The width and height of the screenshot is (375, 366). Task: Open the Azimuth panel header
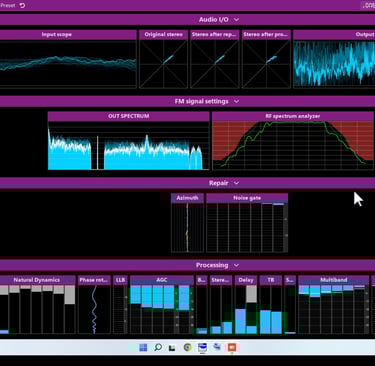point(187,198)
